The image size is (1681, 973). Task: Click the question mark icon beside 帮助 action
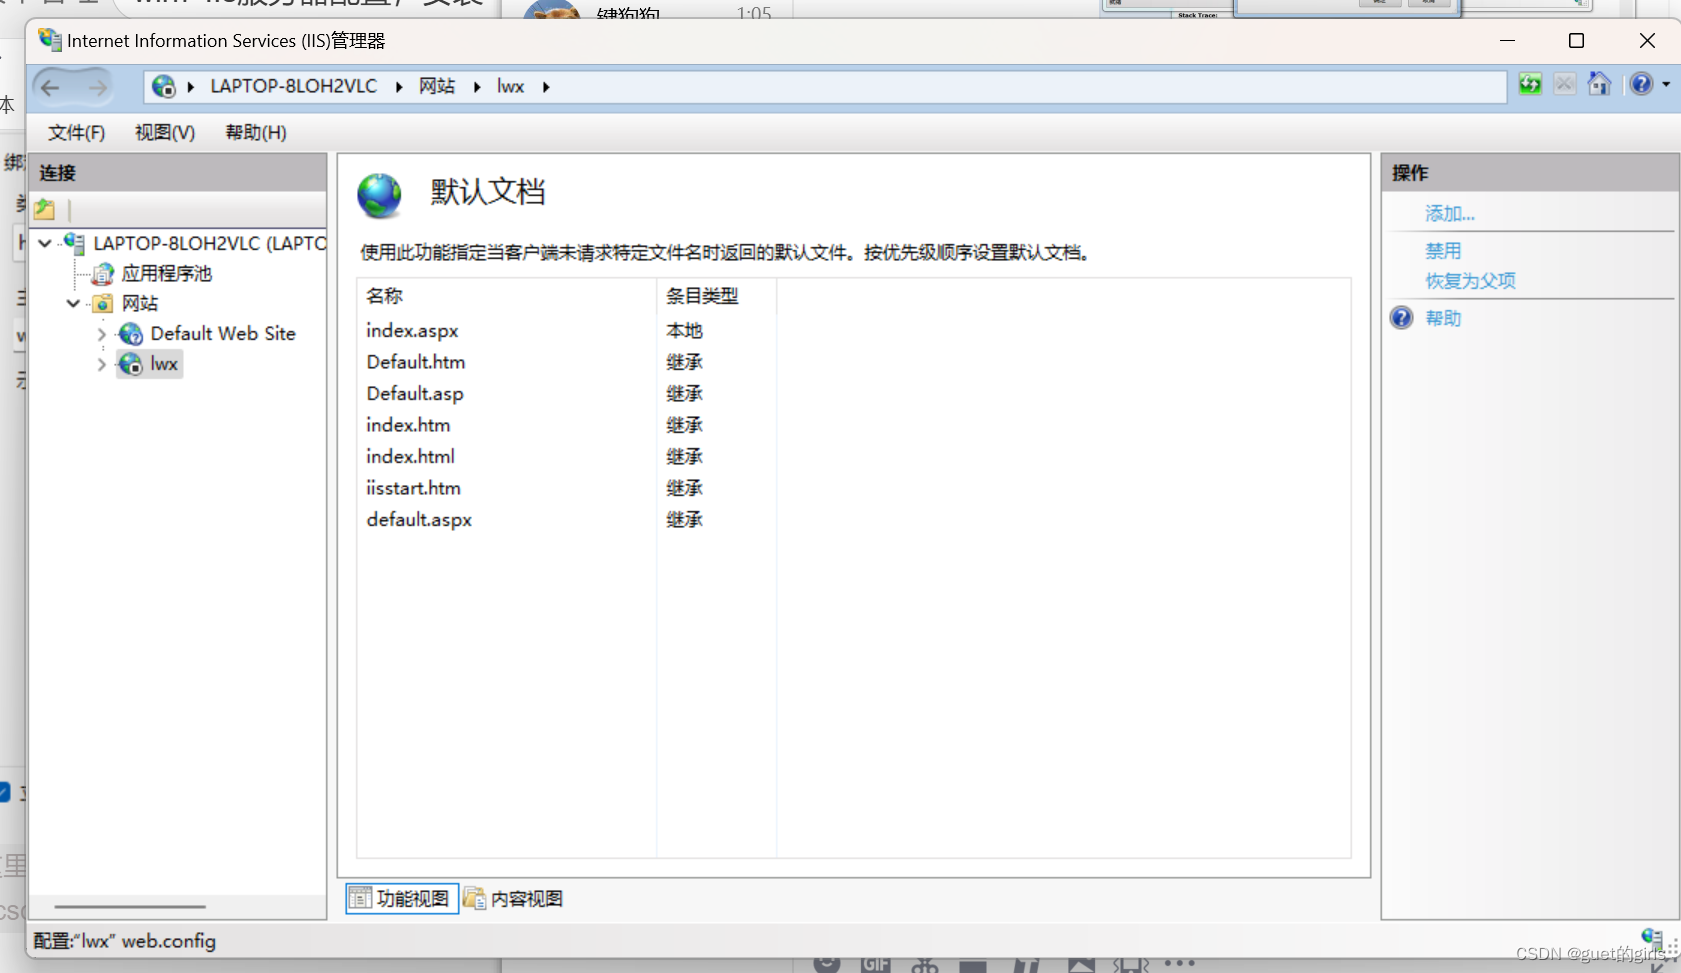[x=1402, y=318]
